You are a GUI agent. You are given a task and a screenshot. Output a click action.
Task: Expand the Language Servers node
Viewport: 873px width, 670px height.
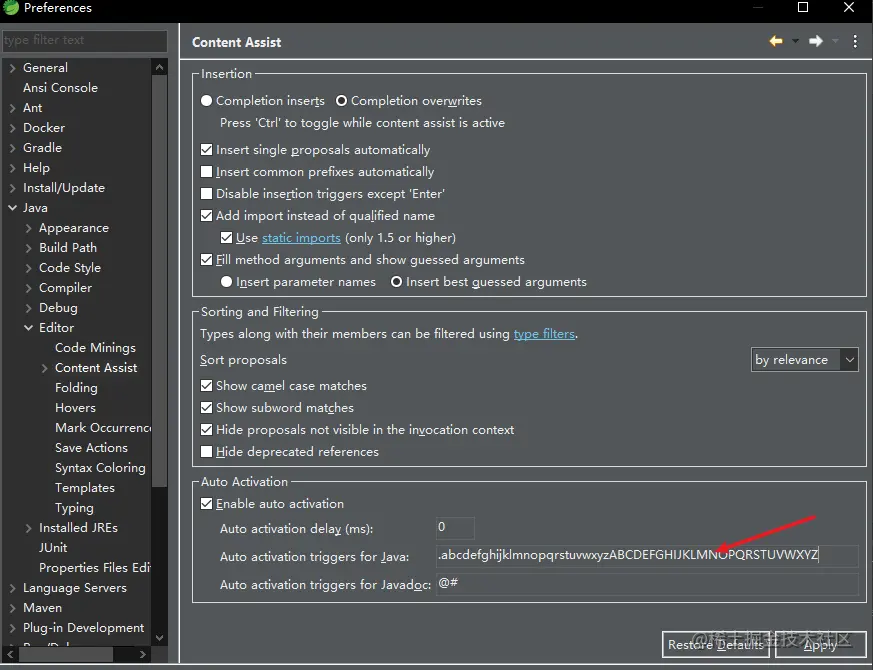click(x=12, y=588)
